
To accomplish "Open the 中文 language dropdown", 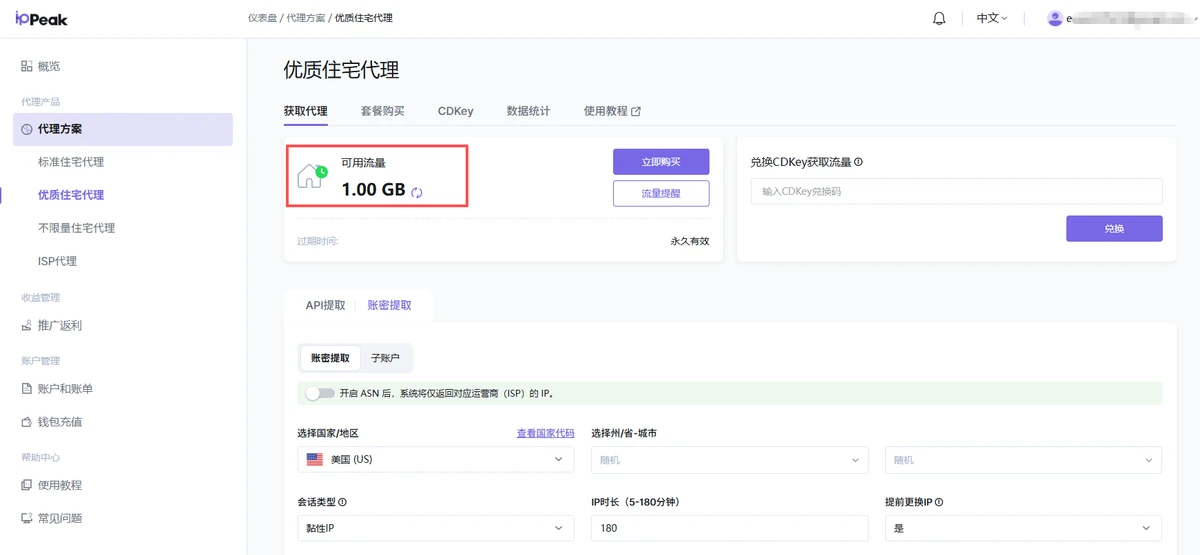I will 992,18.
